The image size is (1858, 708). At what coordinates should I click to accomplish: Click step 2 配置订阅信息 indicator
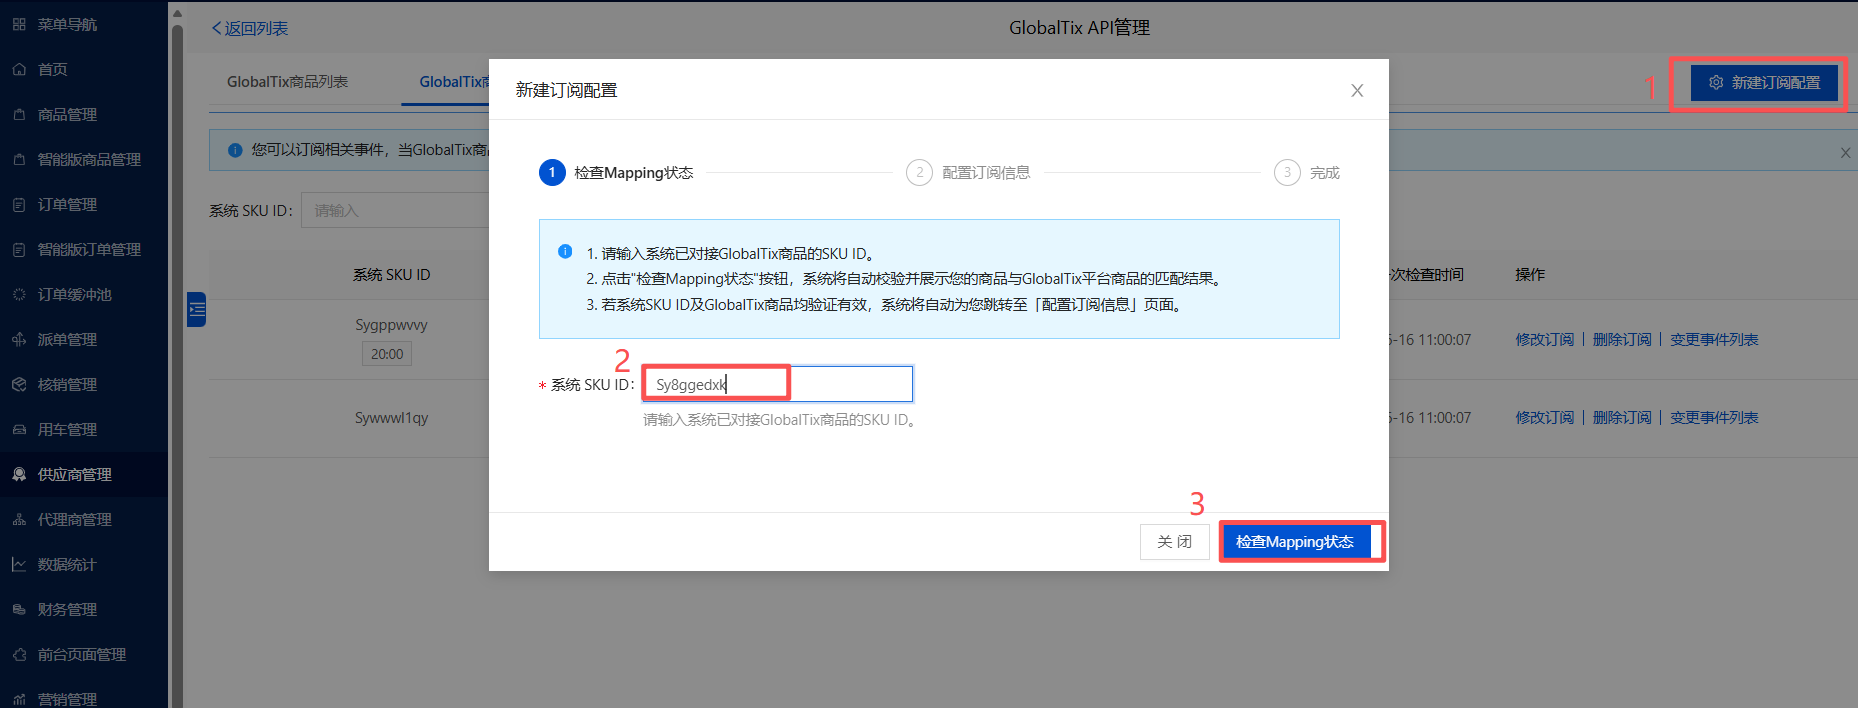[x=968, y=172]
